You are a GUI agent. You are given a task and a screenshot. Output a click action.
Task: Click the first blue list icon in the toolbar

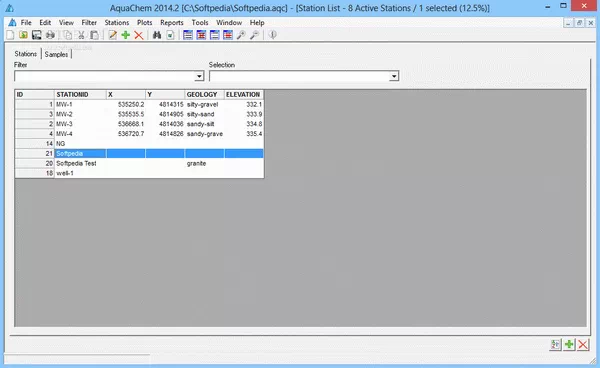[x=188, y=35]
